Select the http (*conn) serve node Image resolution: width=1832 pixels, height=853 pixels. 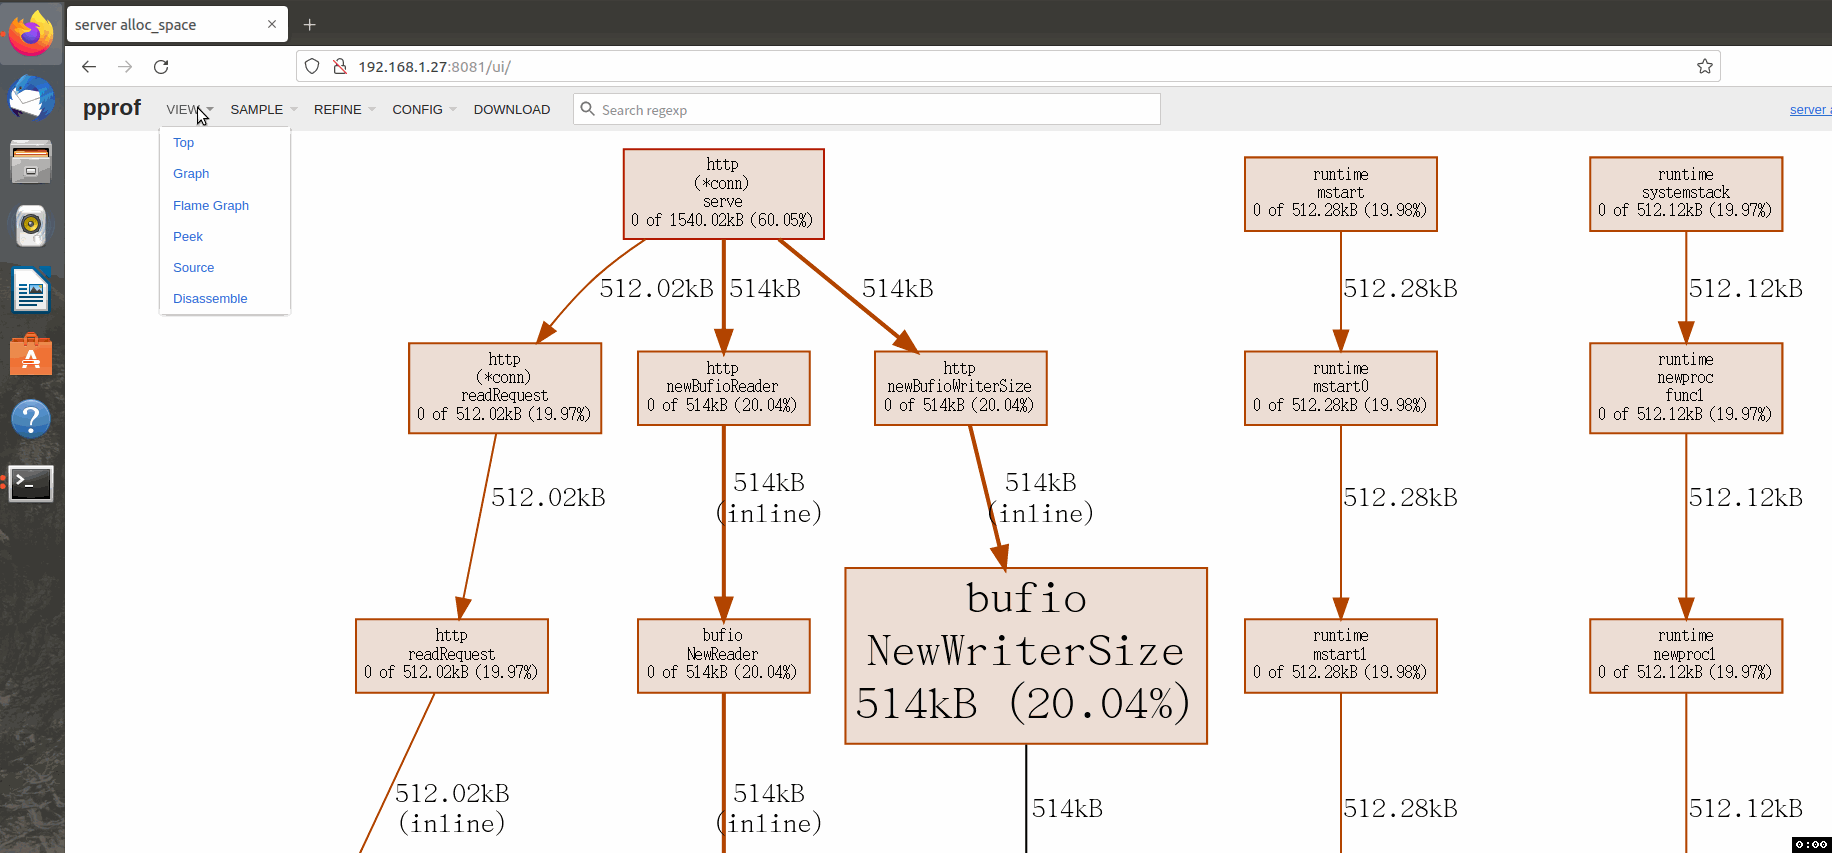(x=724, y=194)
